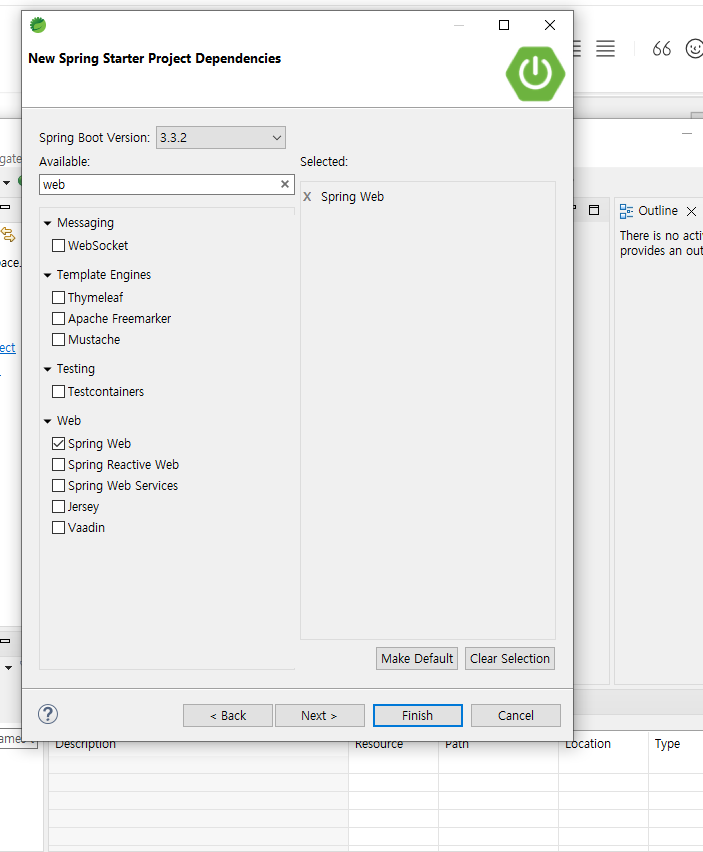
Task: Cancel the Spring Starter dialog
Action: pyautogui.click(x=516, y=716)
